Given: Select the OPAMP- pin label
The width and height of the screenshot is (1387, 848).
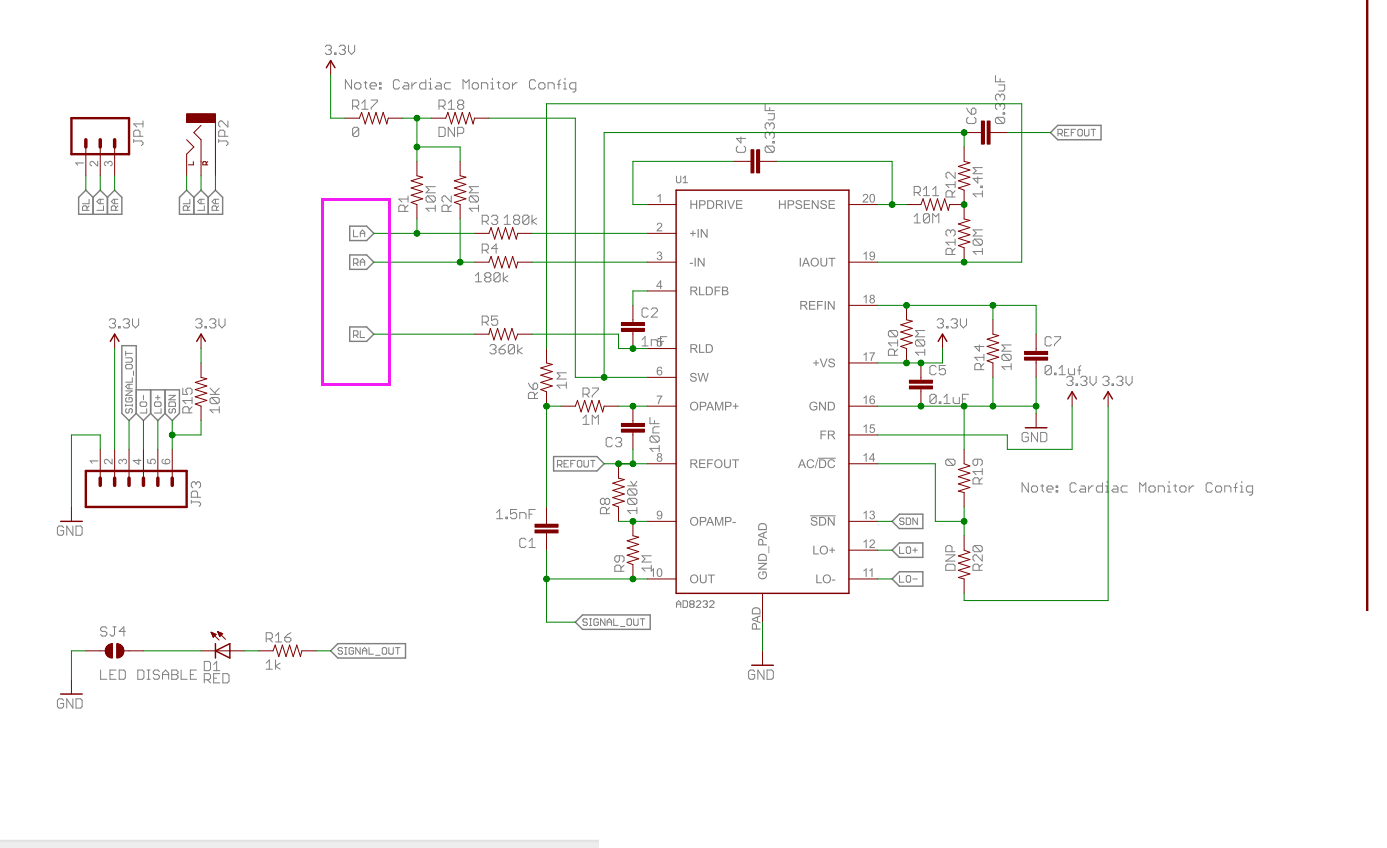Looking at the screenshot, I should (713, 521).
